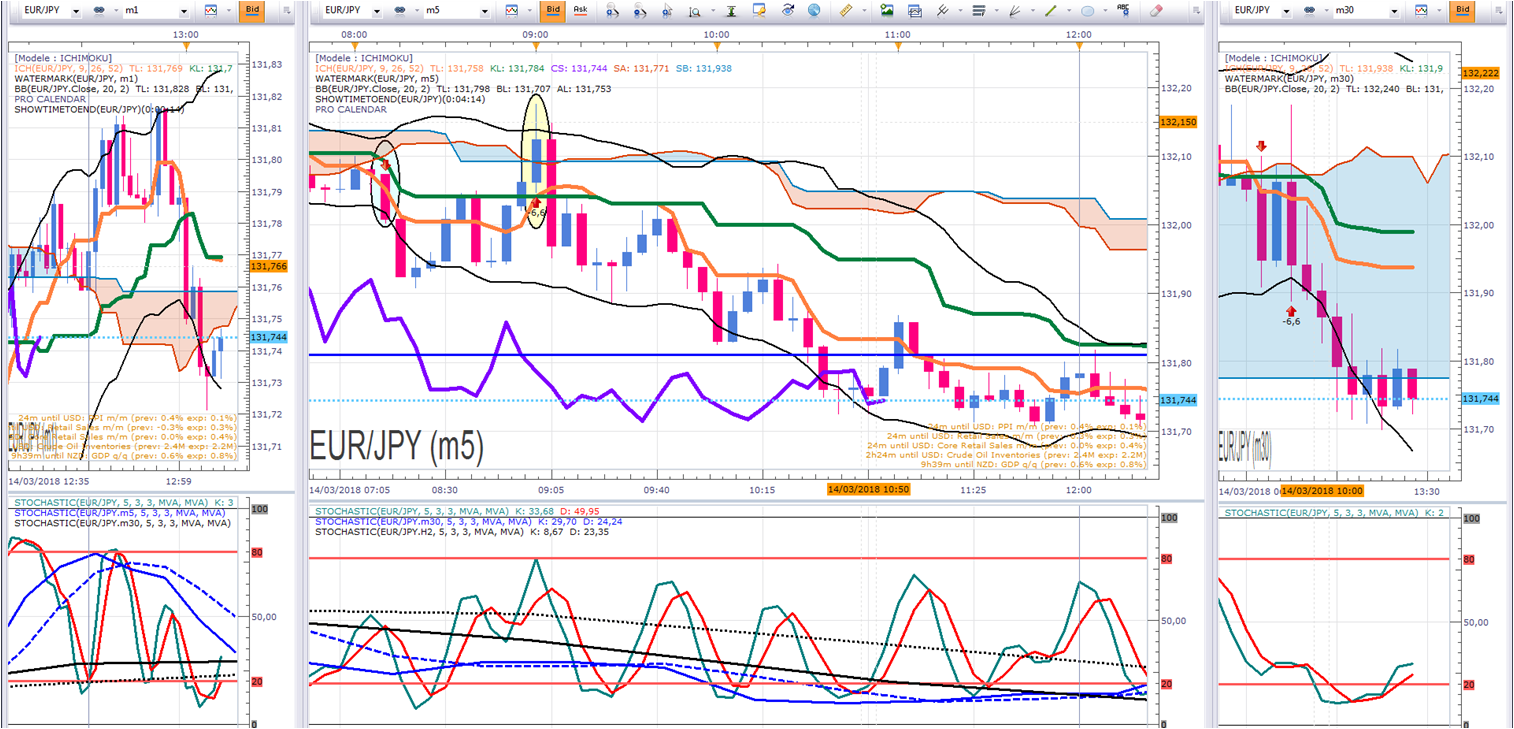Click the framed picture window icon
Viewport: 1514px width, 729px height.
914,11
